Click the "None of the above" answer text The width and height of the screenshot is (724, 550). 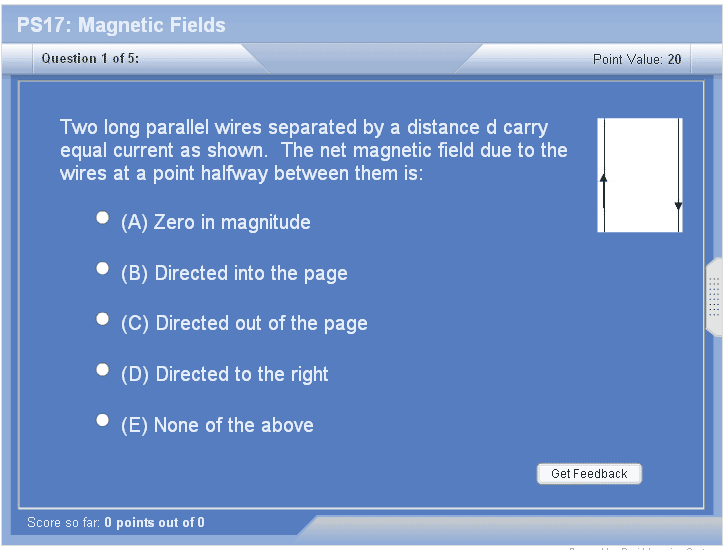point(233,425)
